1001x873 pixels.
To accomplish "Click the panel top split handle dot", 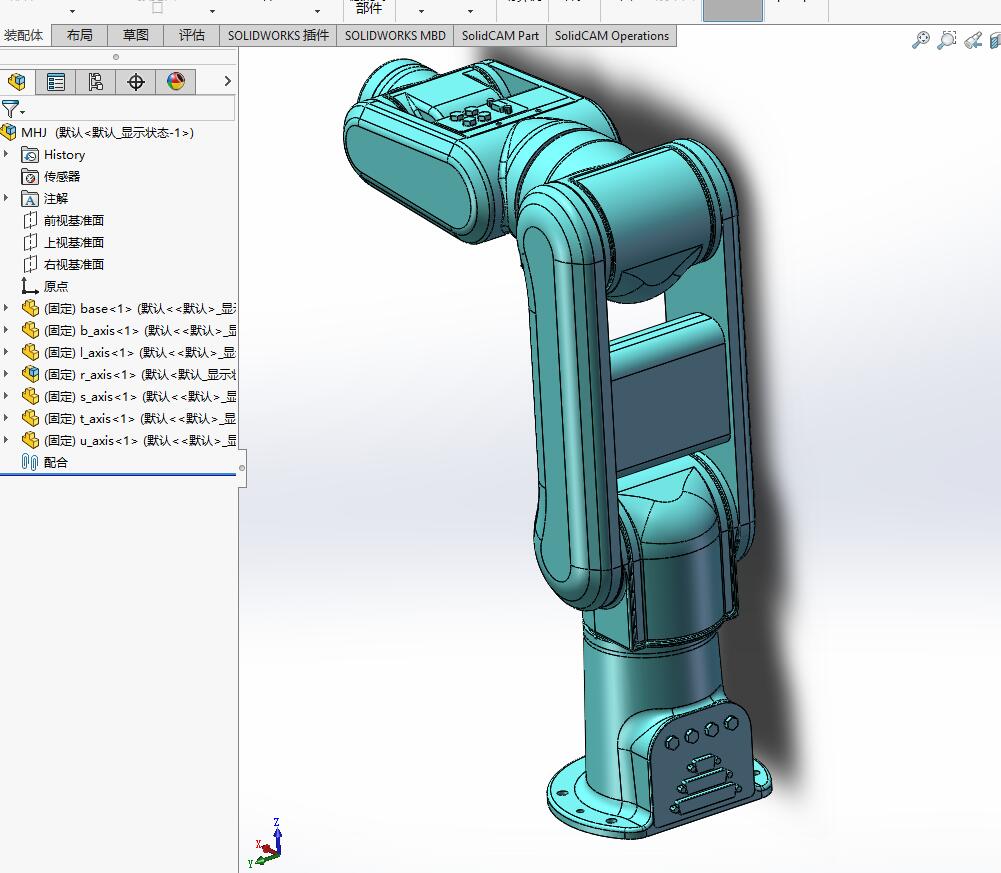I will (116, 57).
